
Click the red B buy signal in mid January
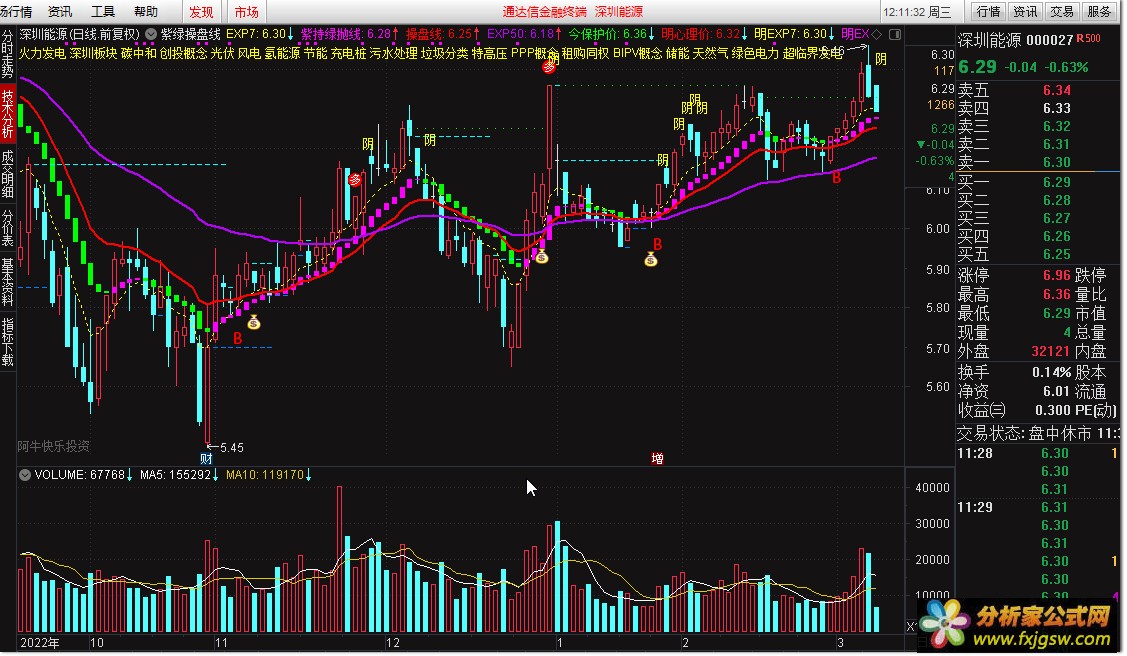pos(657,244)
